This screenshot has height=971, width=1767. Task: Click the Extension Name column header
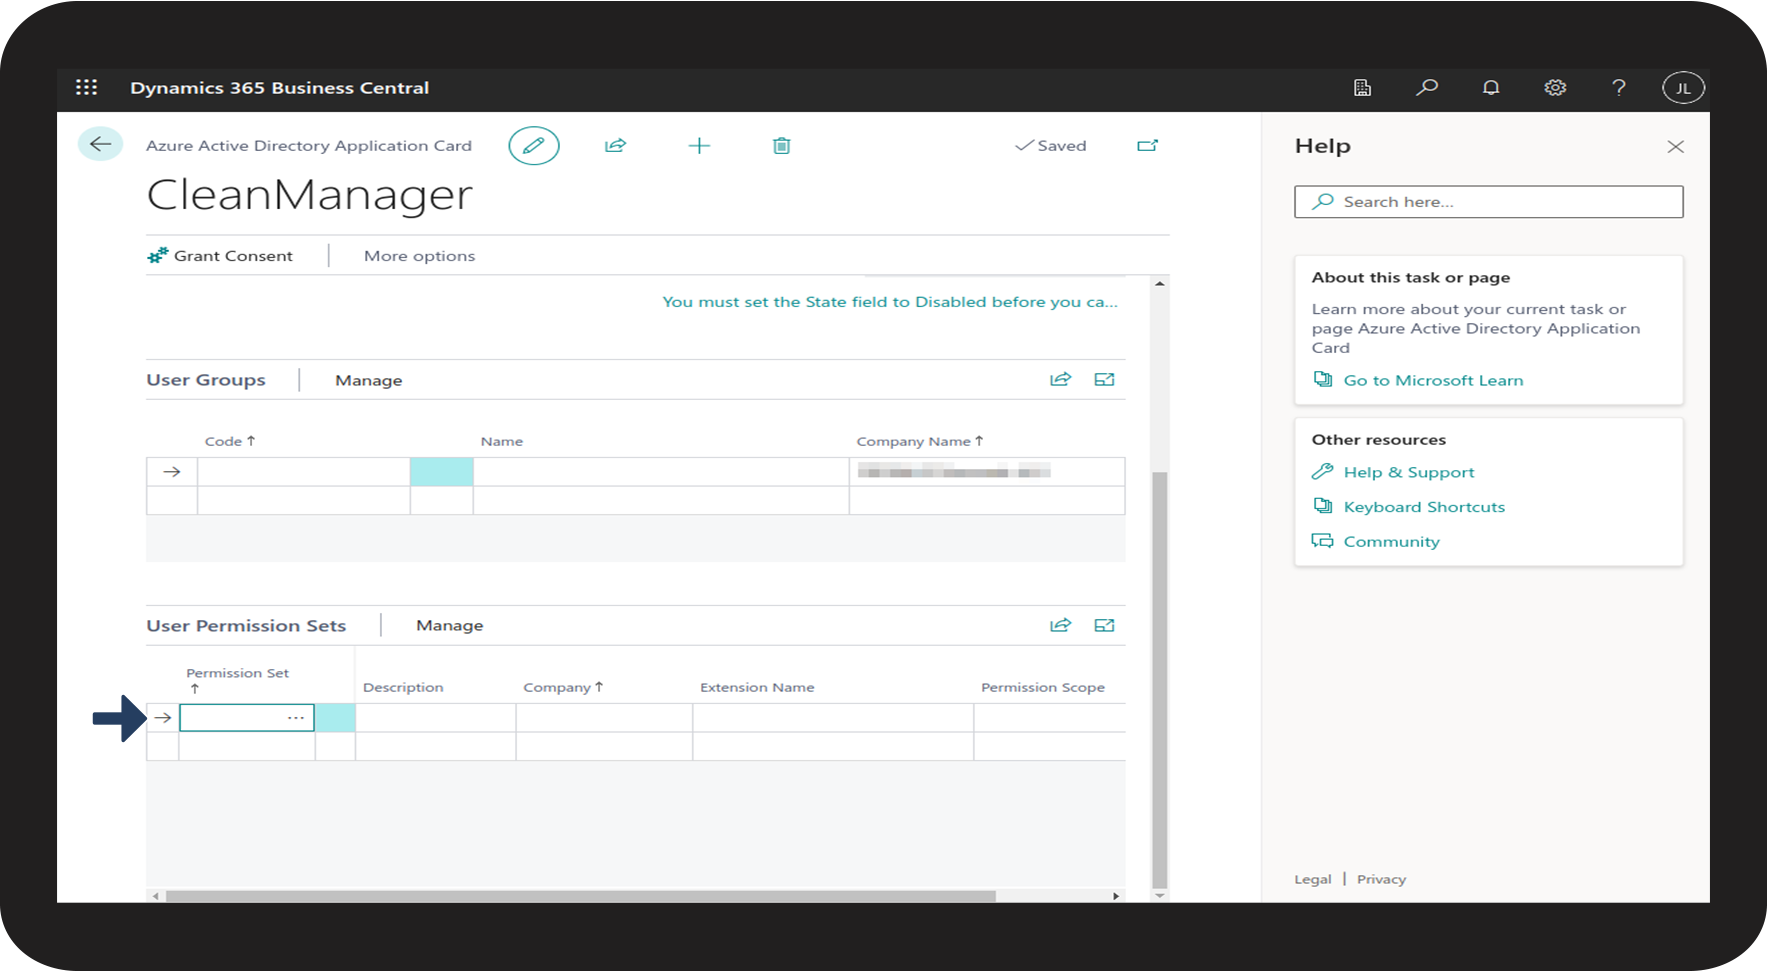coord(757,687)
